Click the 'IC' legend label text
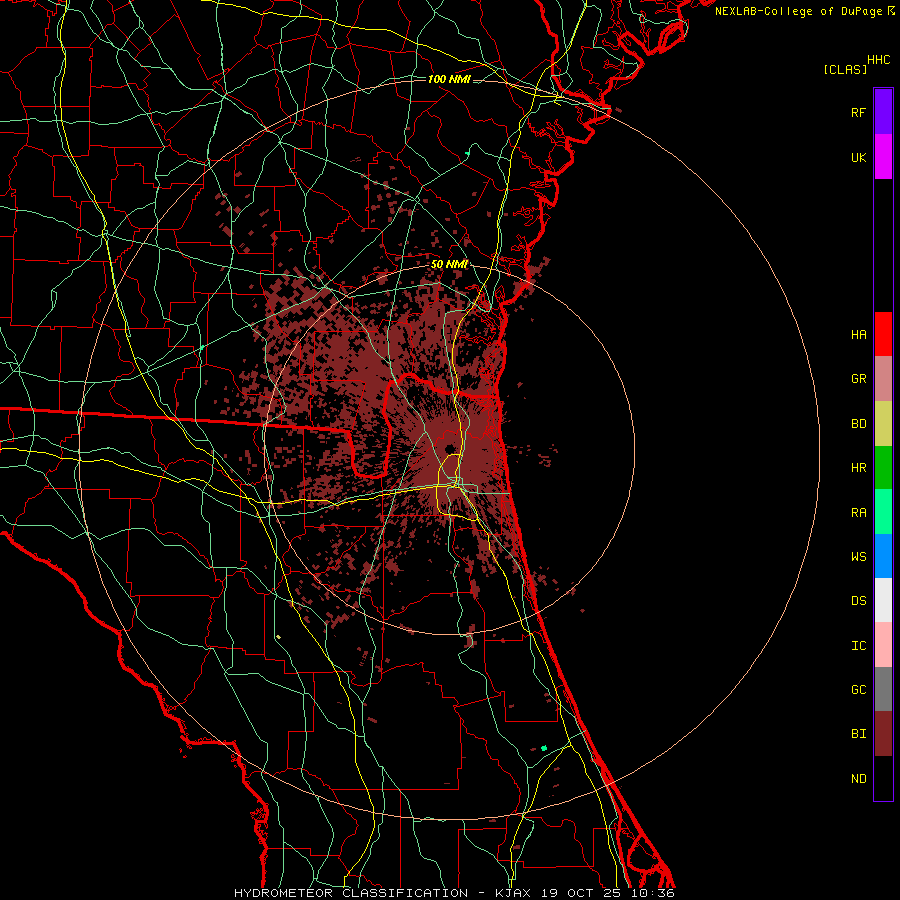 858,646
